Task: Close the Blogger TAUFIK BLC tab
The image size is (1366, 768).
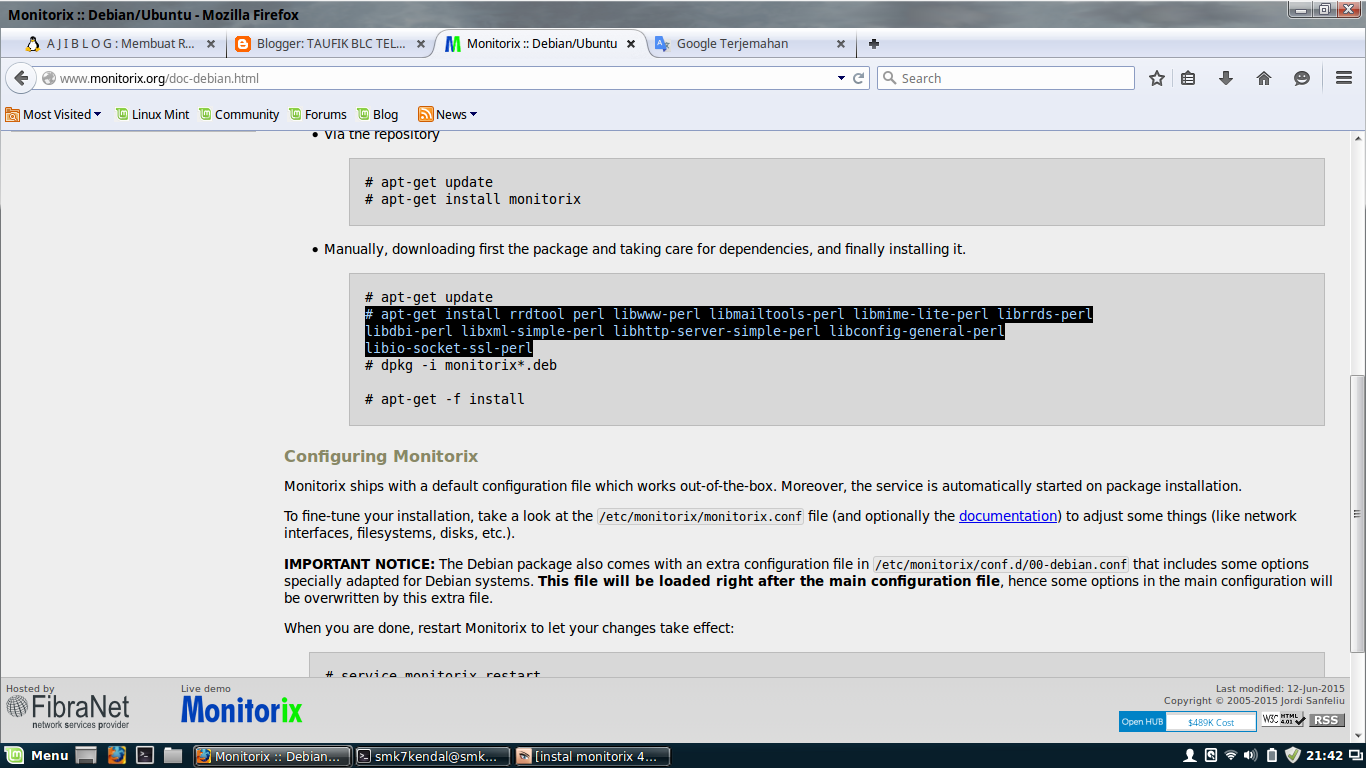Action: 420,44
